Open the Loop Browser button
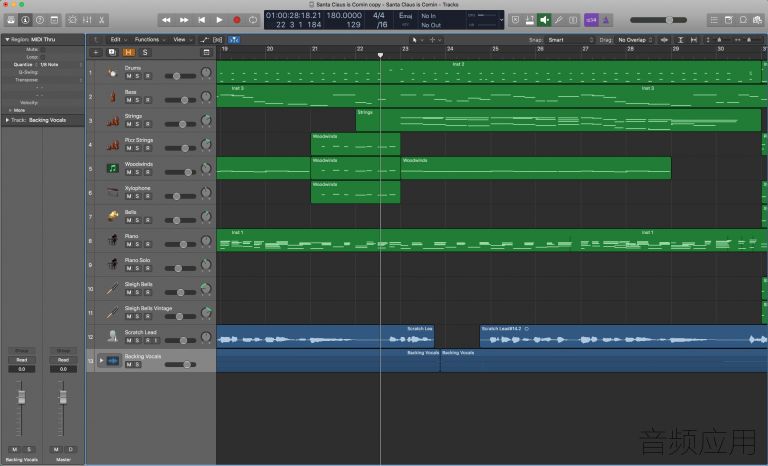The image size is (768, 466). pyautogui.click(x=744, y=20)
